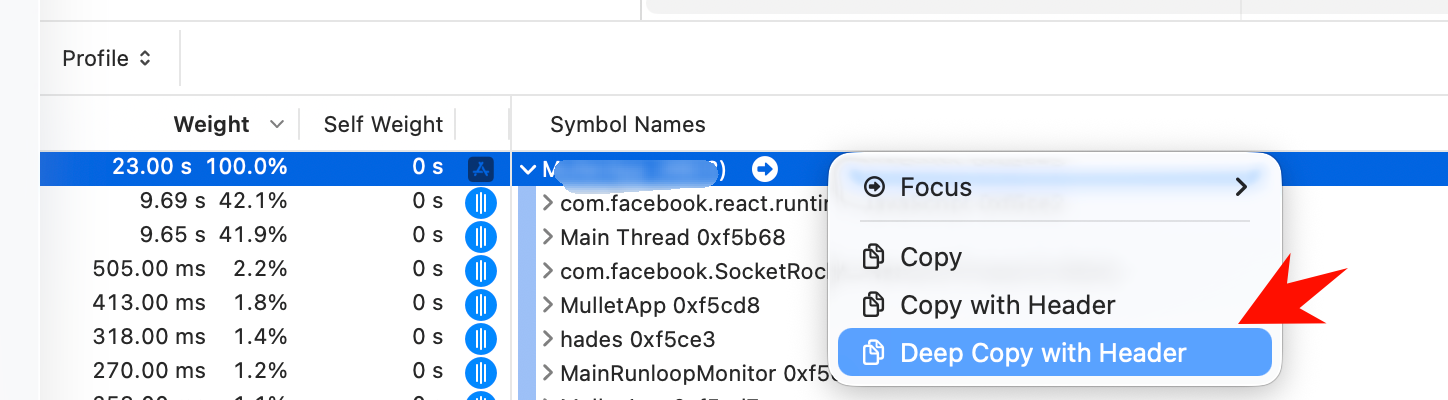
Task: Expand the com.facebook.react.runtime thread row
Action: [x=547, y=203]
